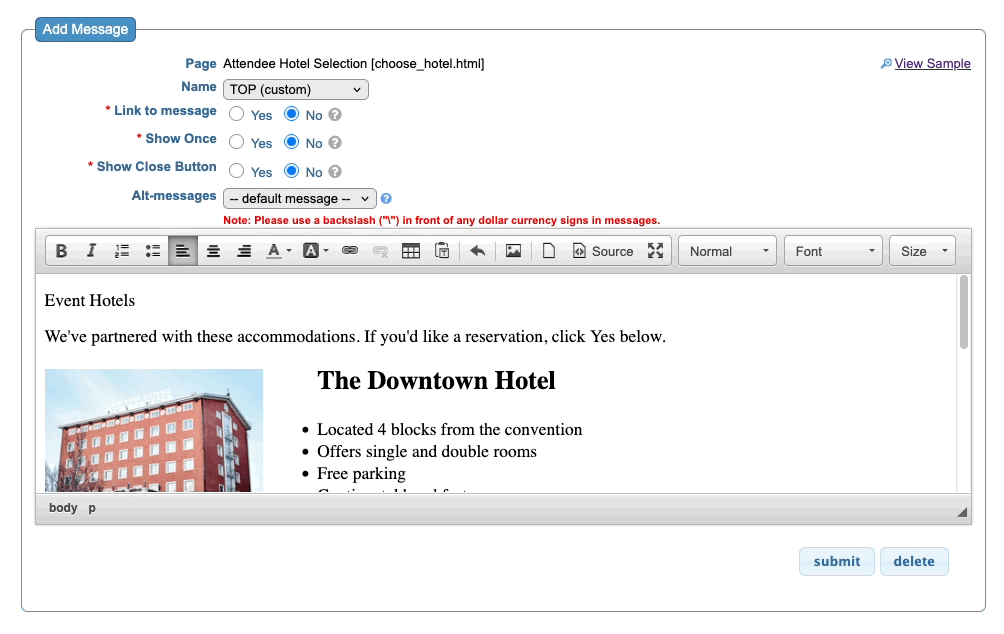Click the hotel building image
The image size is (1004, 634).
coord(154,430)
